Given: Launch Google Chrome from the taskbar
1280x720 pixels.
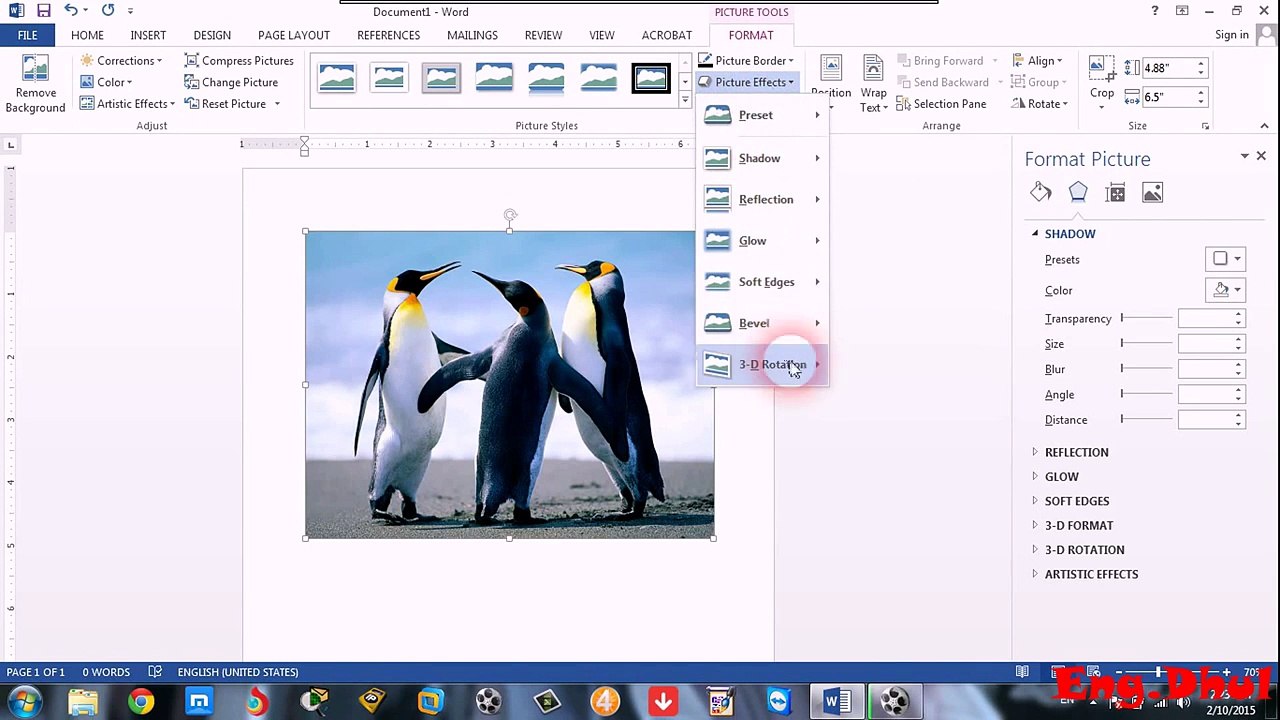Looking at the screenshot, I should coord(141,702).
